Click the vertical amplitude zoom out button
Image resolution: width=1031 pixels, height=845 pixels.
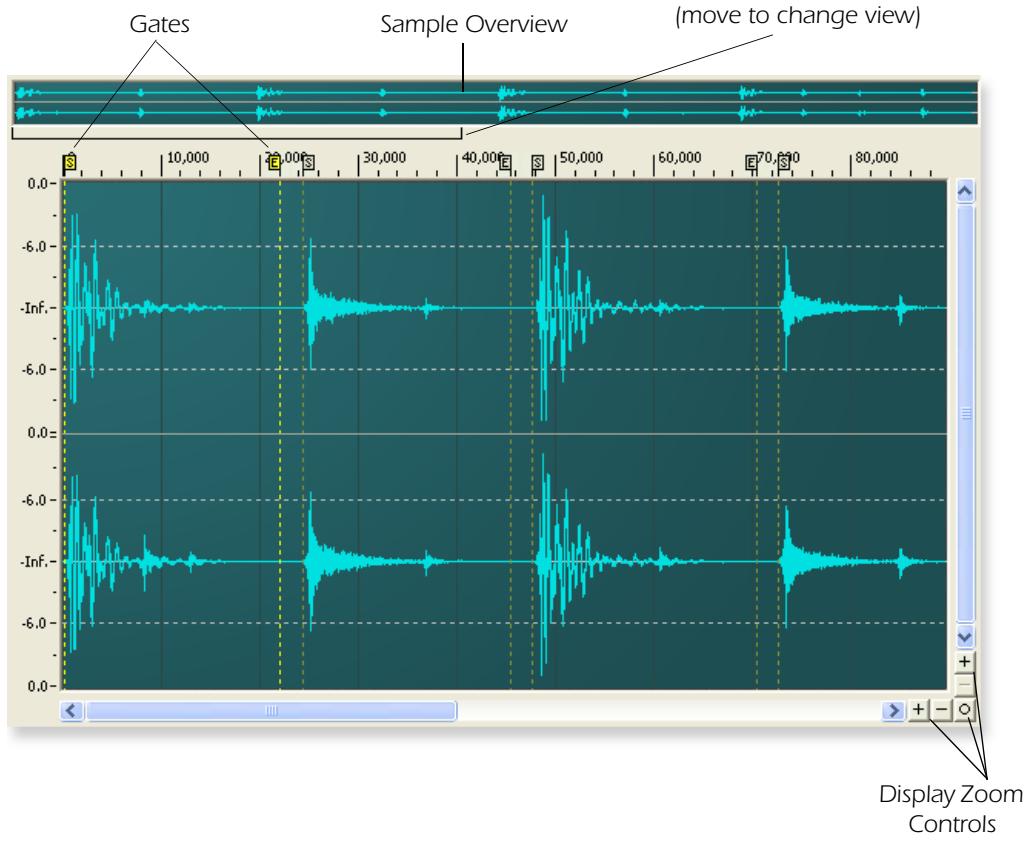point(964,685)
